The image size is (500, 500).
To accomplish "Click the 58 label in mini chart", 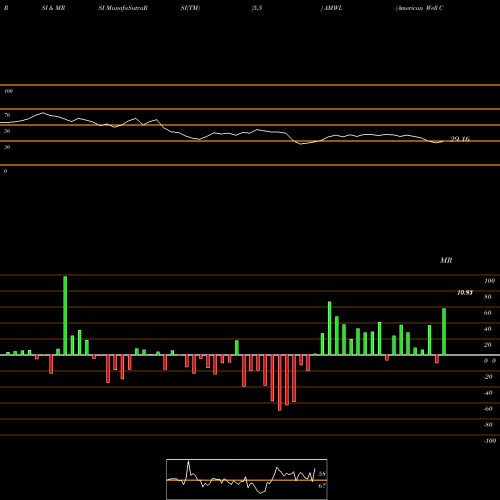I will point(322,474).
